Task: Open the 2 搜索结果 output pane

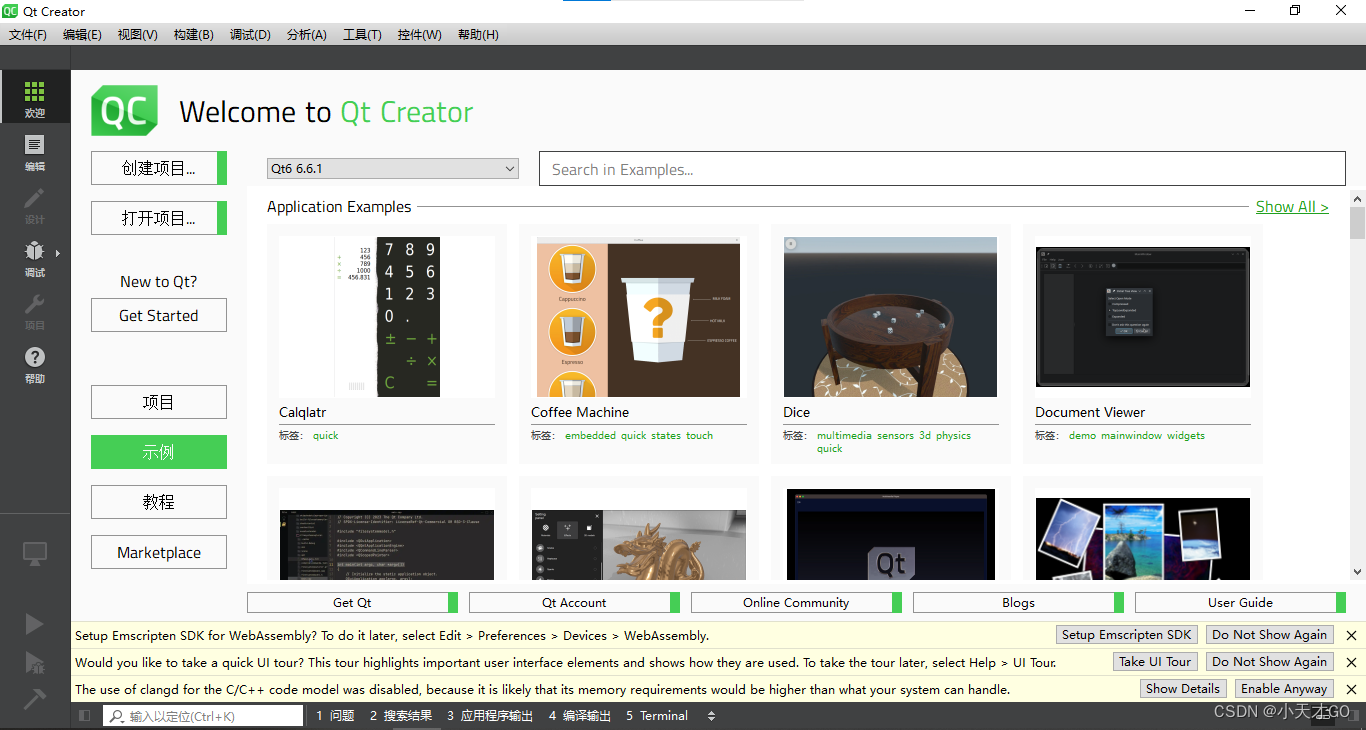Action: tap(401, 716)
